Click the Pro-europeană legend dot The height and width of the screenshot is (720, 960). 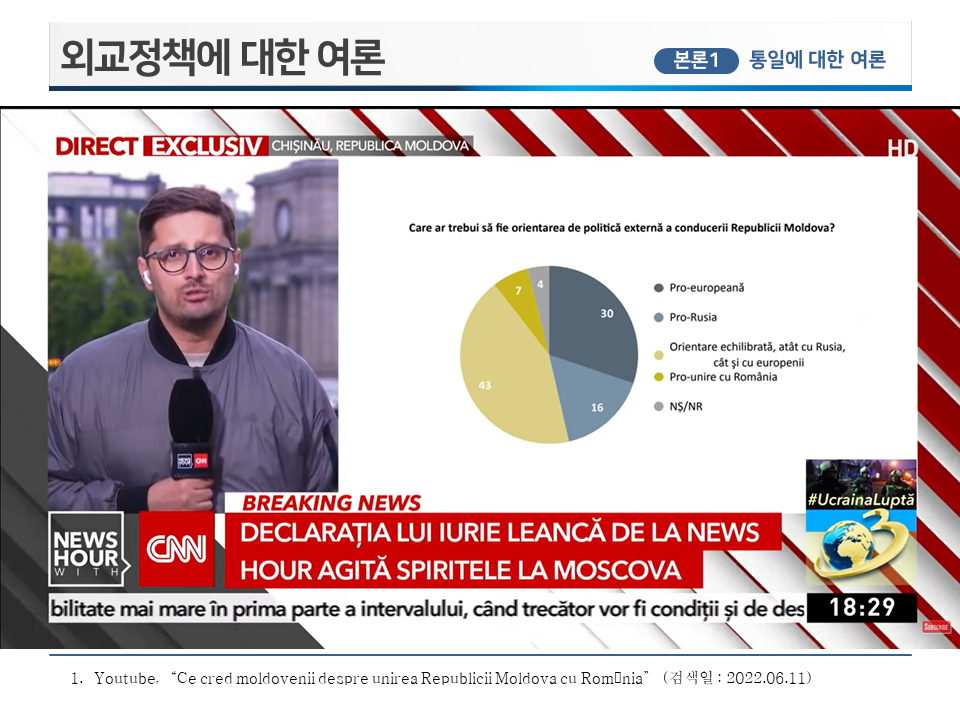659,288
